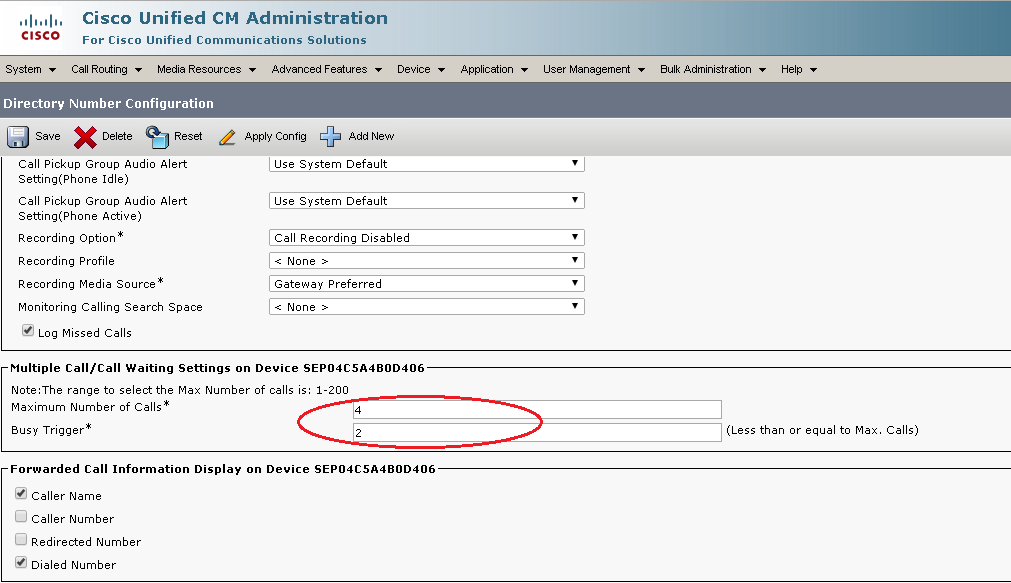The width and height of the screenshot is (1011, 583).
Task: Open the Recording Media Source dropdown
Action: pyautogui.click(x=427, y=284)
